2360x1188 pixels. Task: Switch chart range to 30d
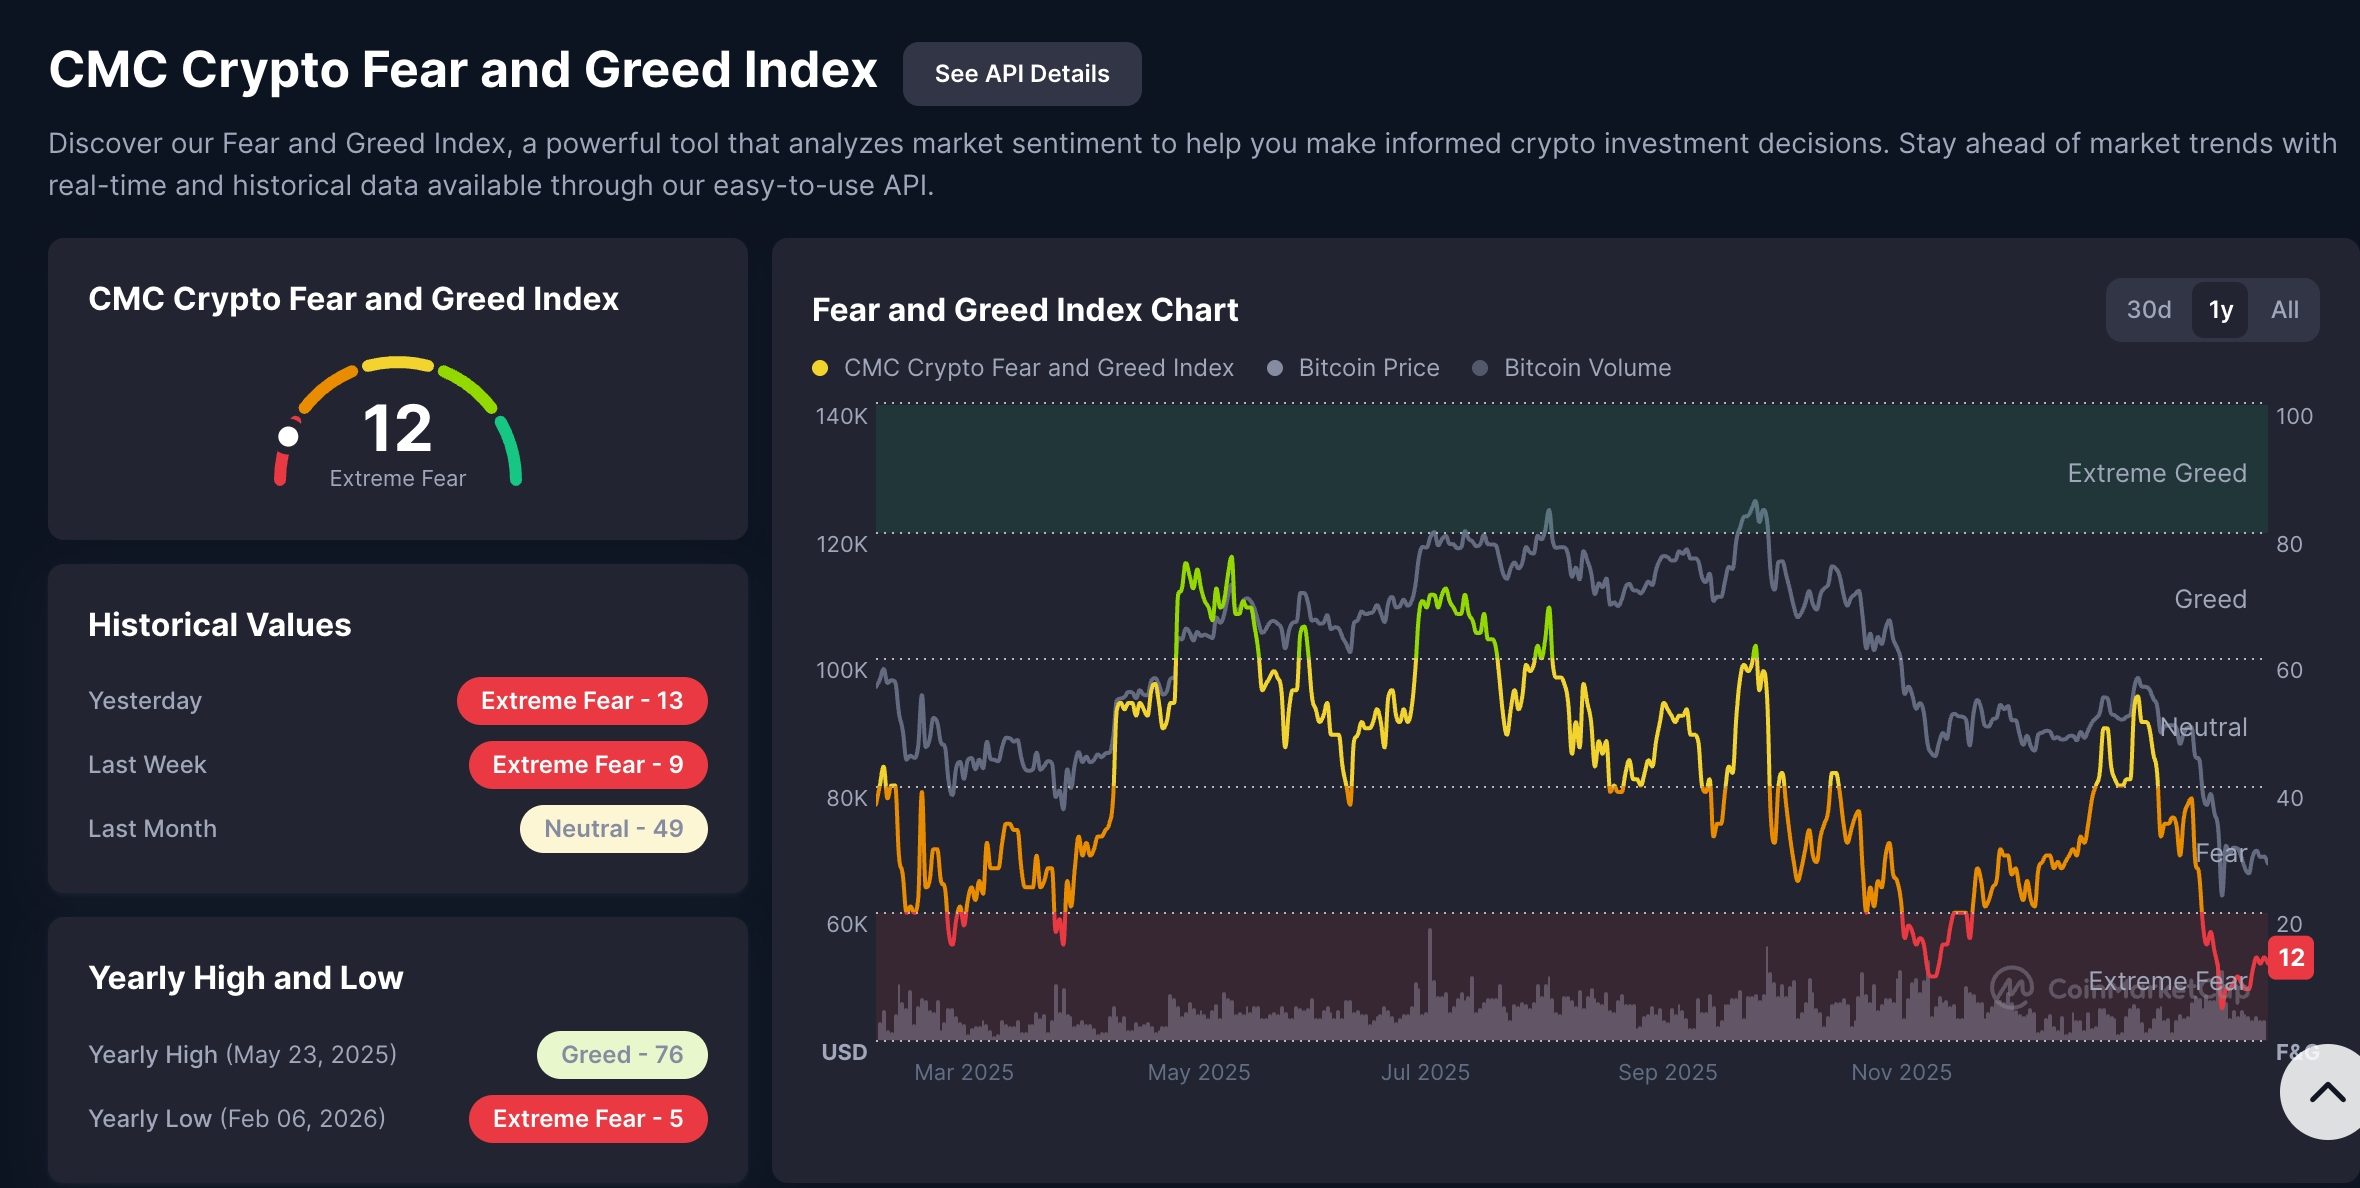[x=2149, y=310]
